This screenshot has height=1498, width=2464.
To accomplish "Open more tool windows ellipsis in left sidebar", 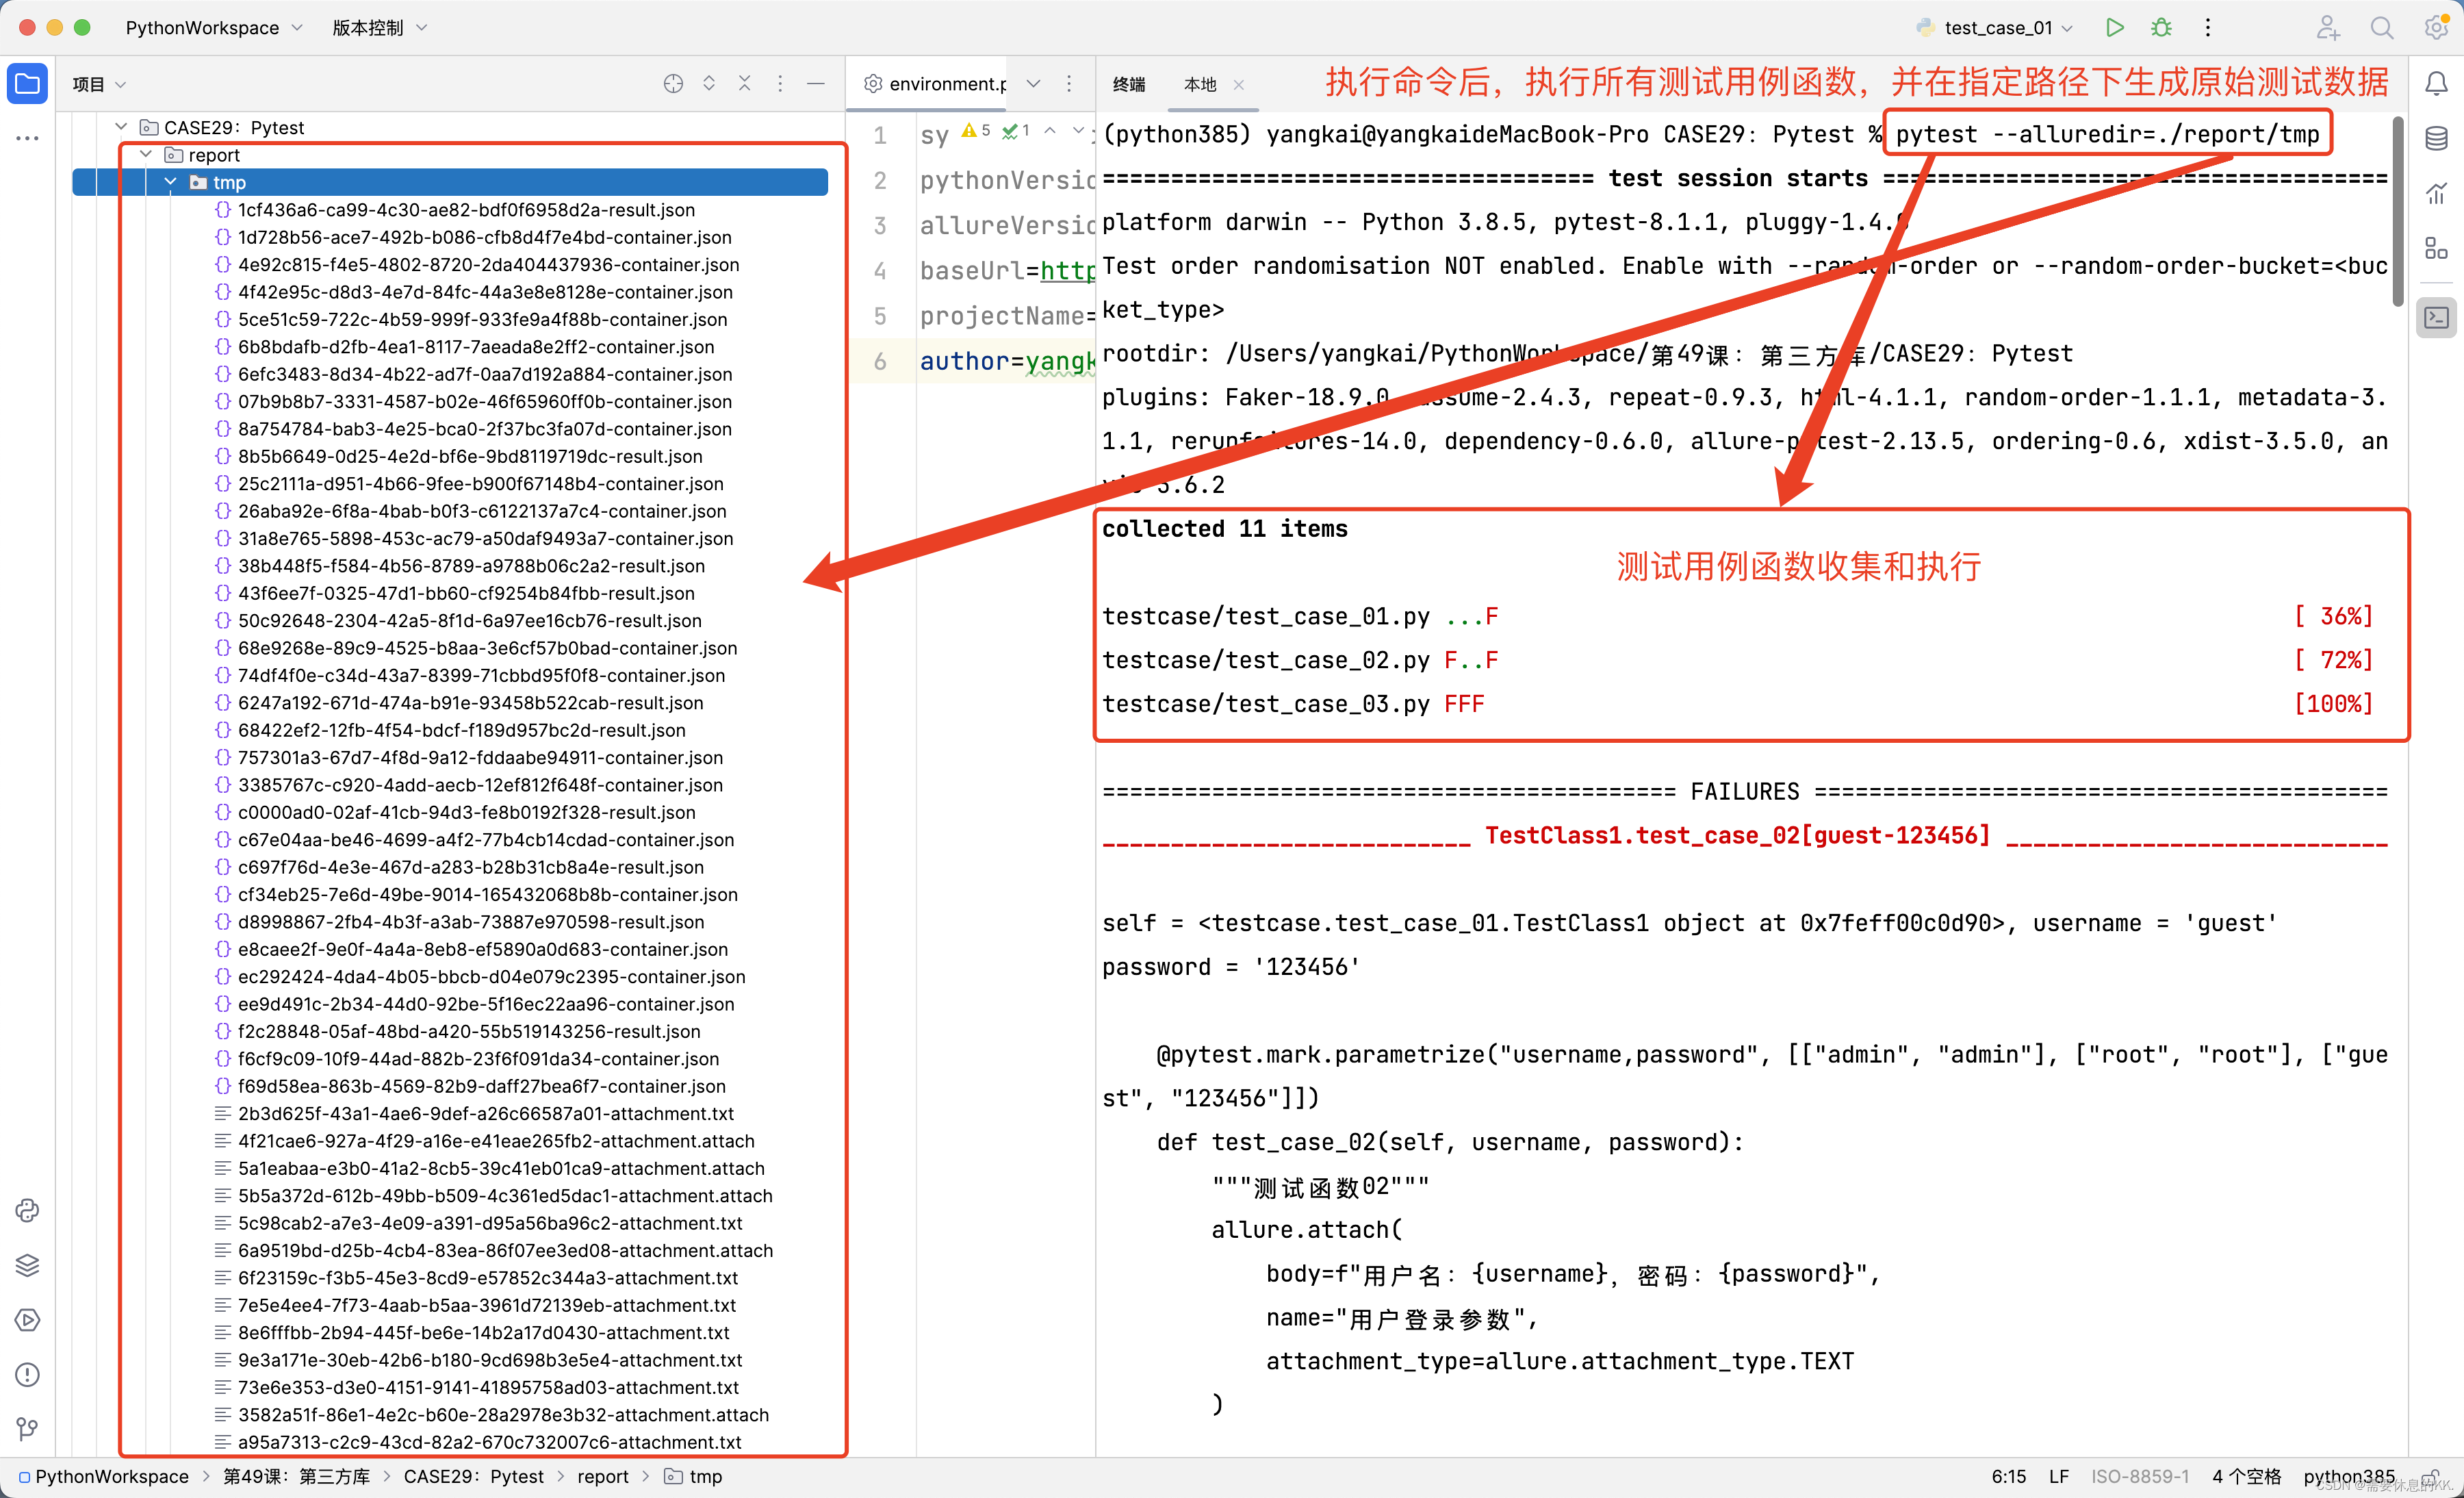I will [x=27, y=138].
